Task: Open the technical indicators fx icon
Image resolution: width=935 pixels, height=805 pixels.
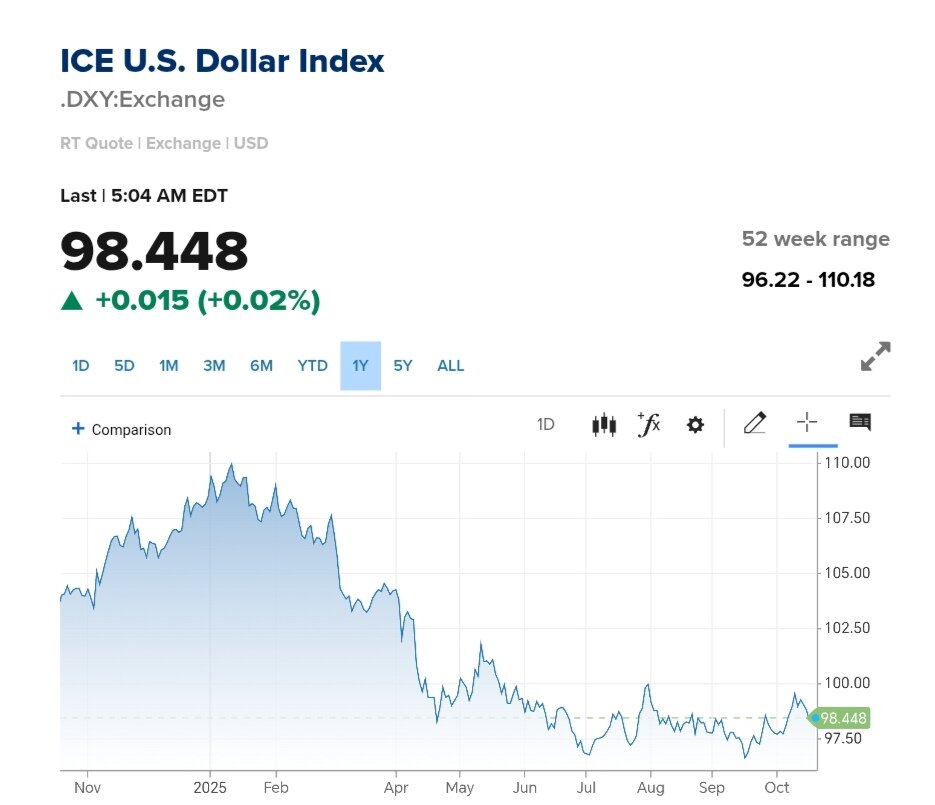Action: click(x=649, y=425)
